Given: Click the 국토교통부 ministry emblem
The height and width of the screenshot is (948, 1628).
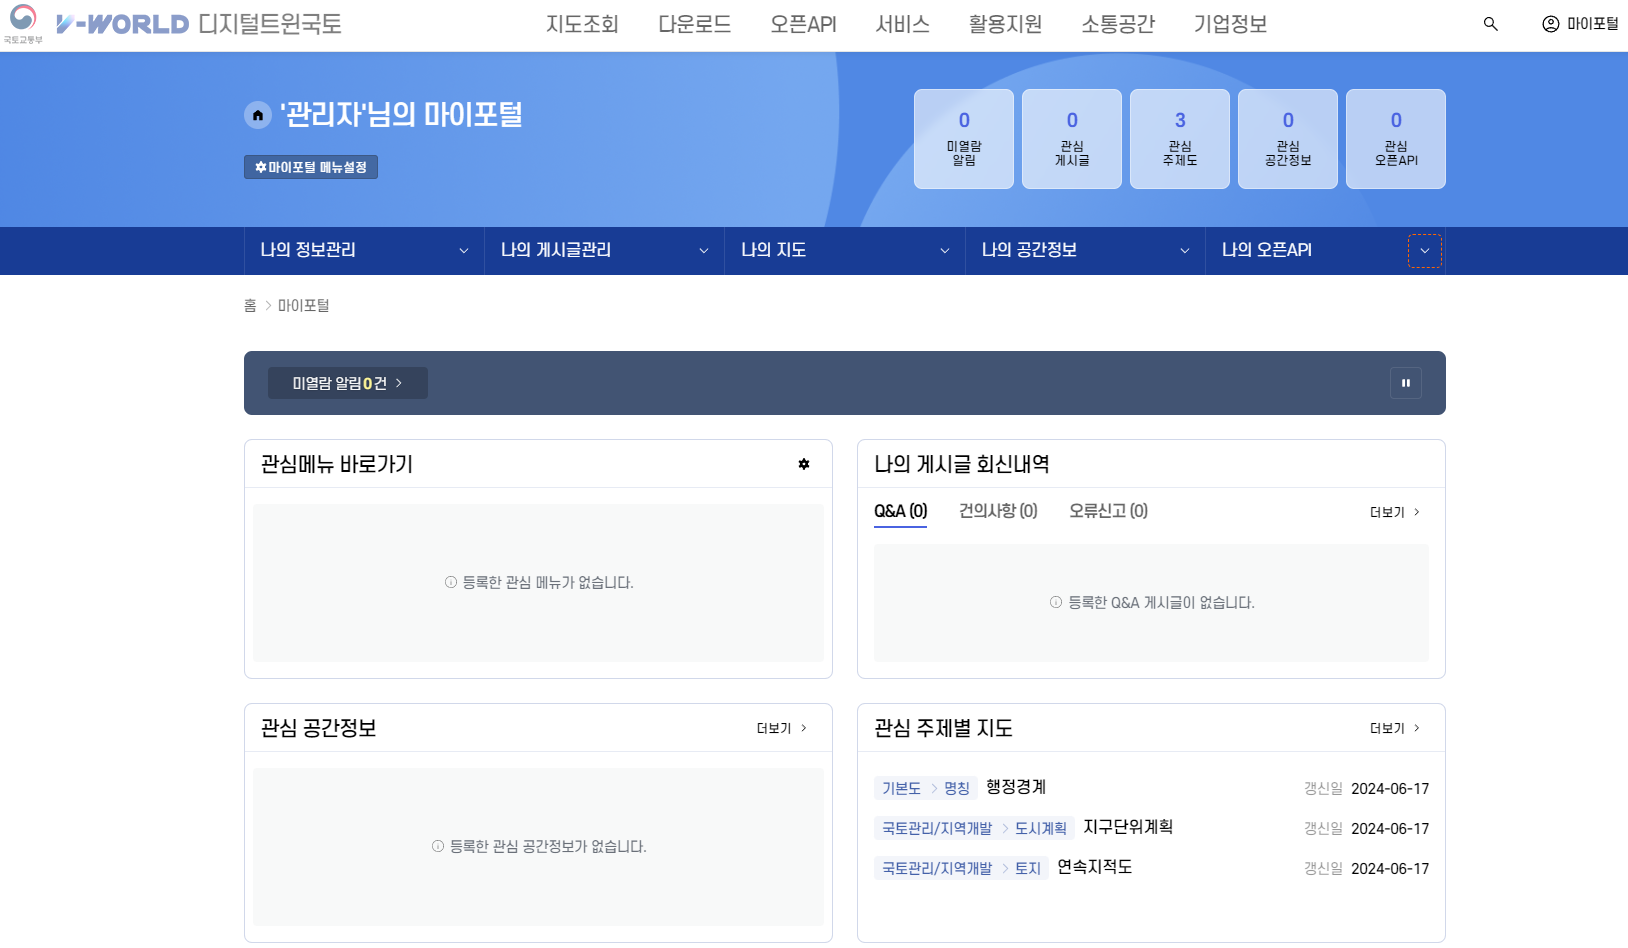Looking at the screenshot, I should (23, 24).
